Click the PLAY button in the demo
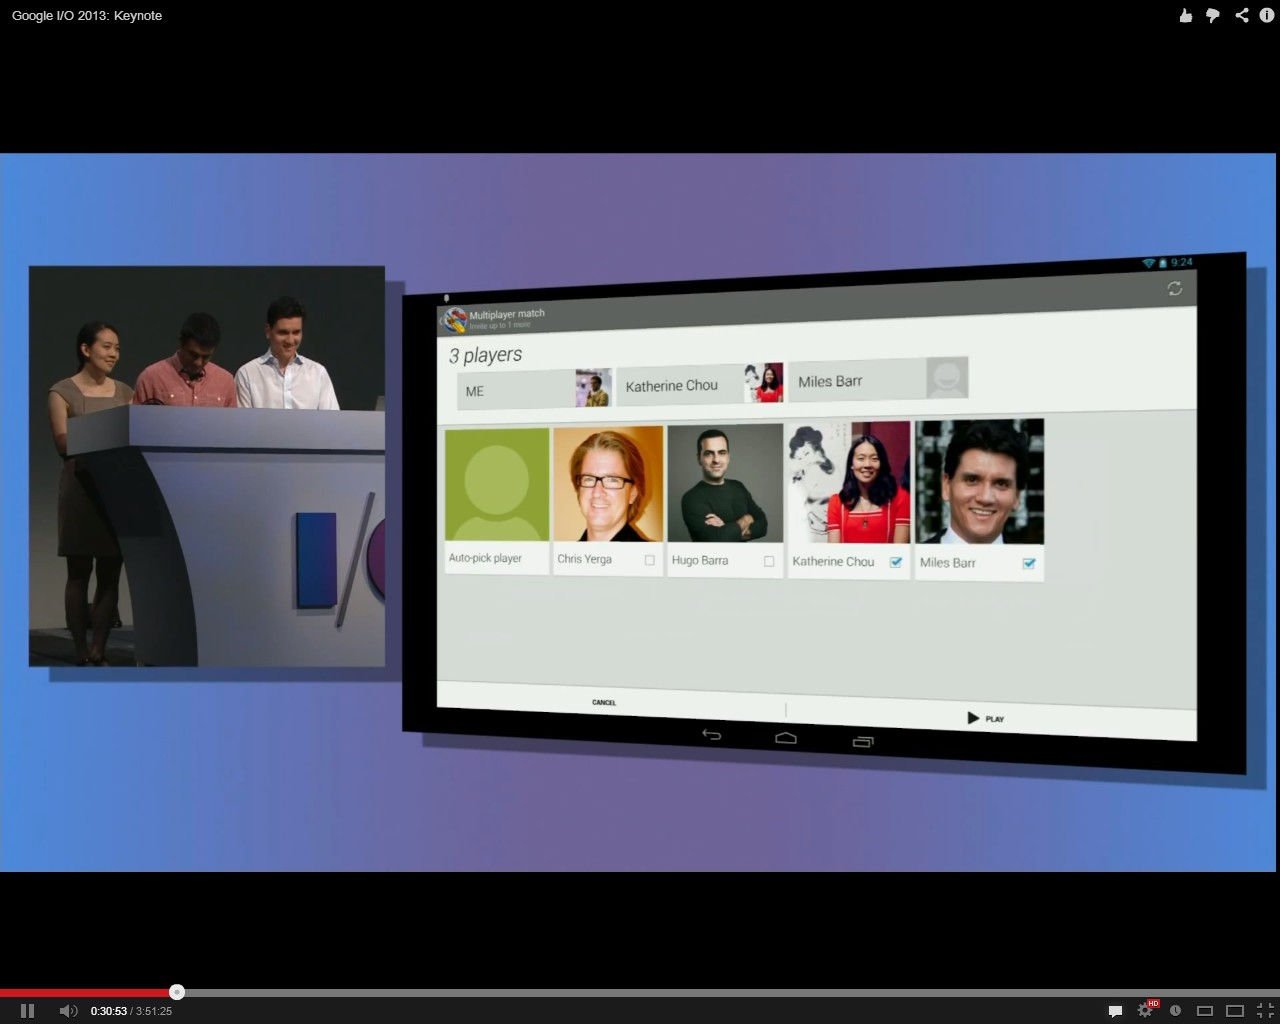The width and height of the screenshot is (1280, 1024). 986,718
